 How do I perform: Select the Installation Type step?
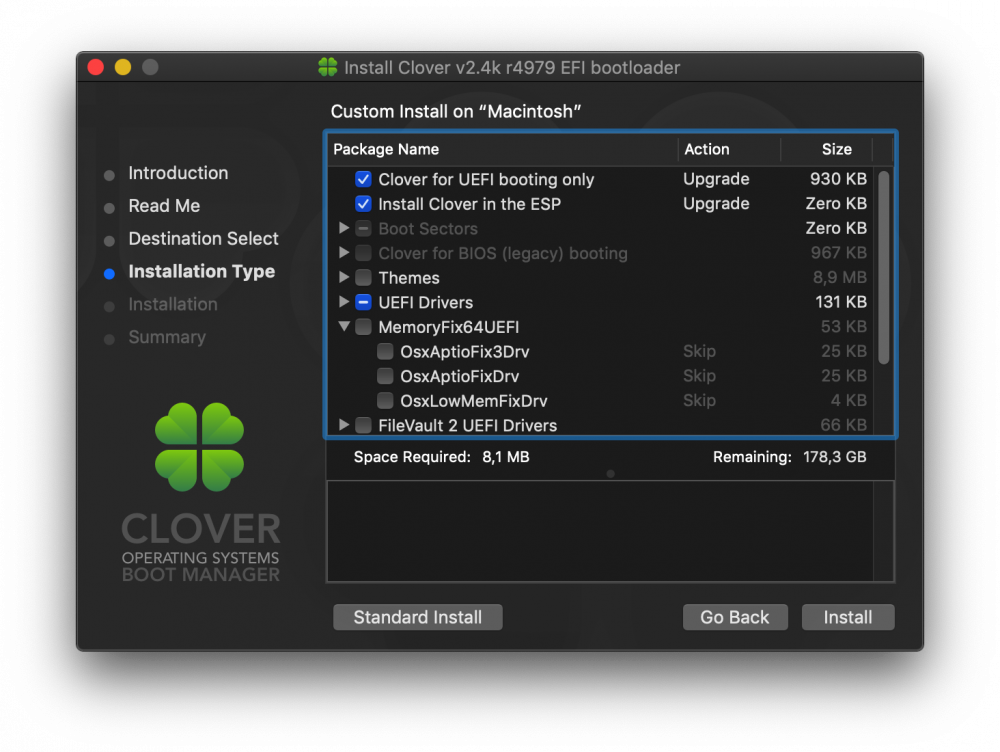click(202, 272)
